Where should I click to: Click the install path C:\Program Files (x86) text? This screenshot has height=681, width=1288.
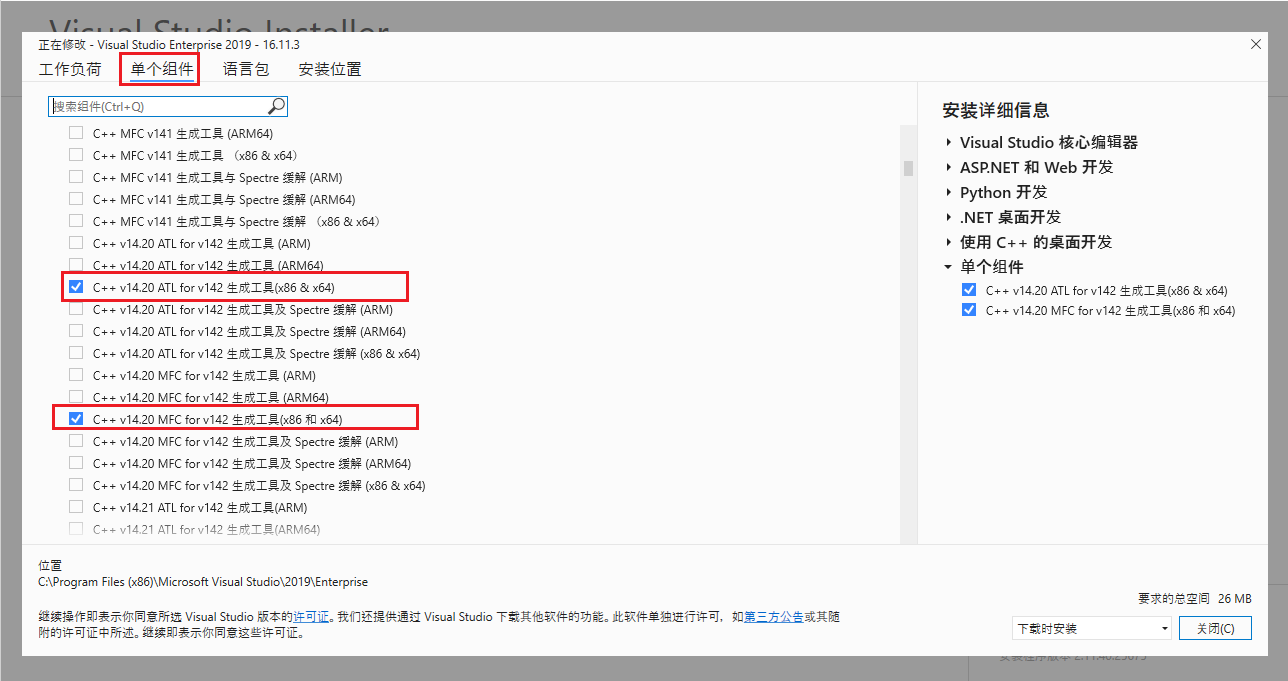pyautogui.click(x=203, y=581)
